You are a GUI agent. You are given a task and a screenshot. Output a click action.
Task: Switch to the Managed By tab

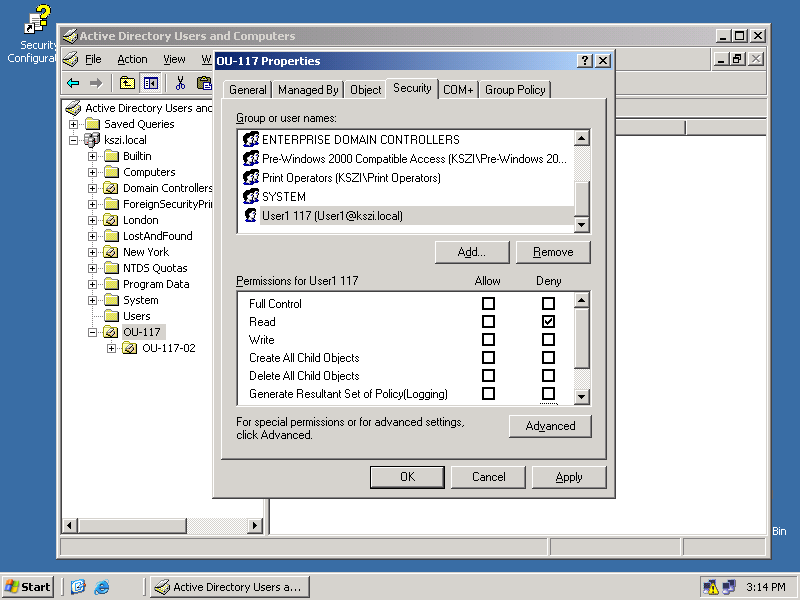click(x=308, y=90)
